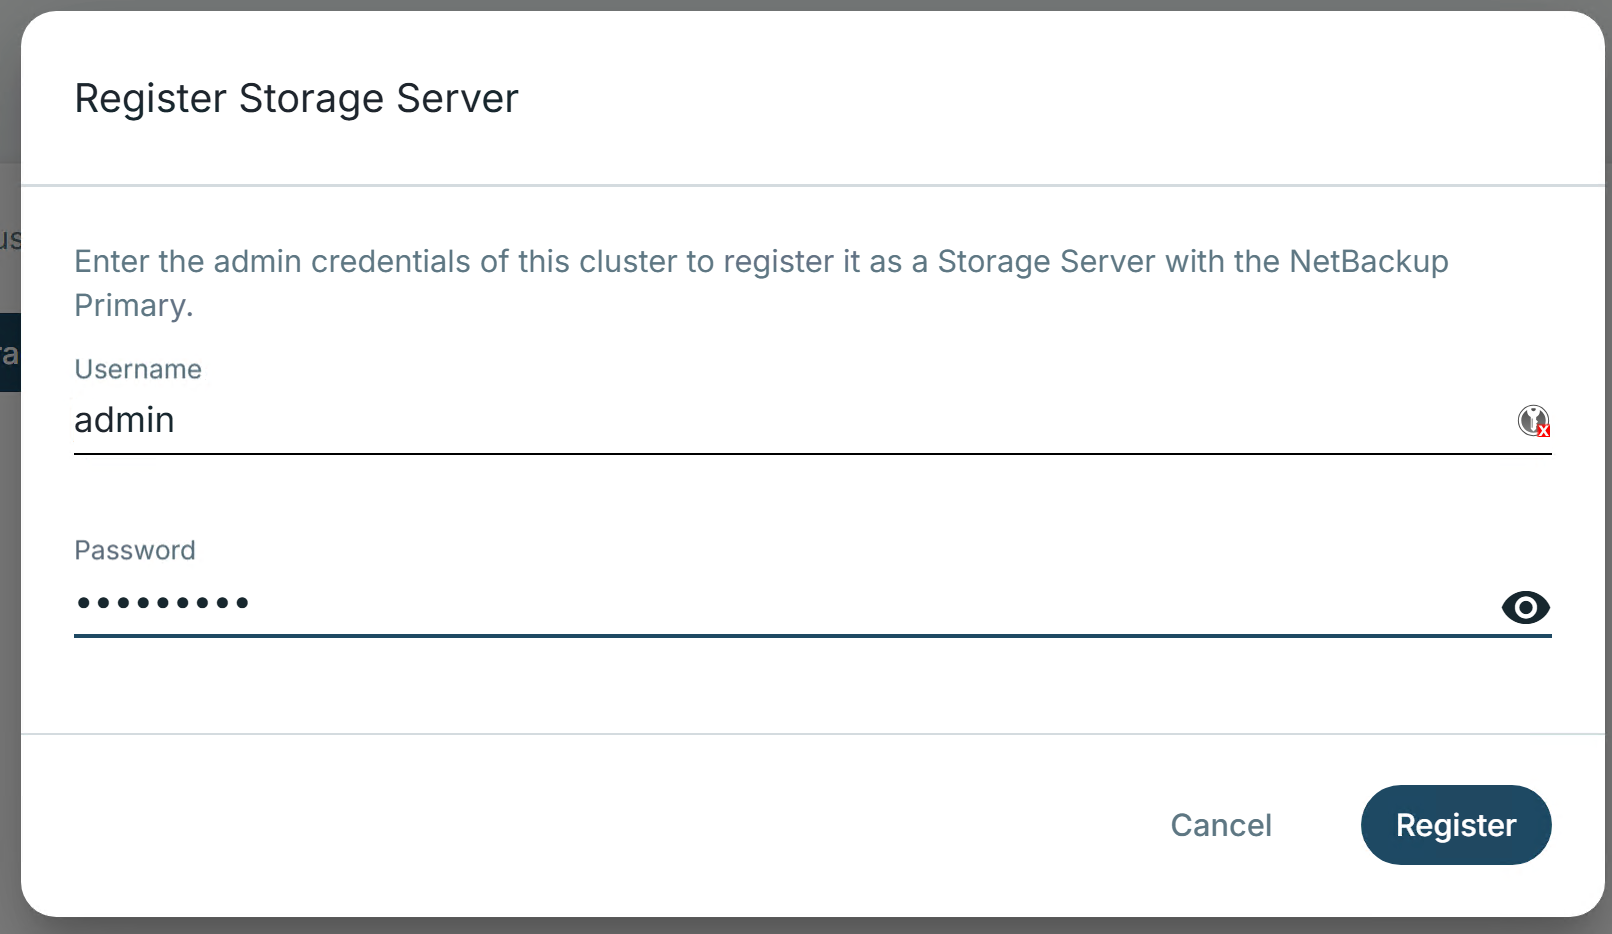
Task: Click the empty dialog footer left of Cancel
Action: (x=600, y=825)
